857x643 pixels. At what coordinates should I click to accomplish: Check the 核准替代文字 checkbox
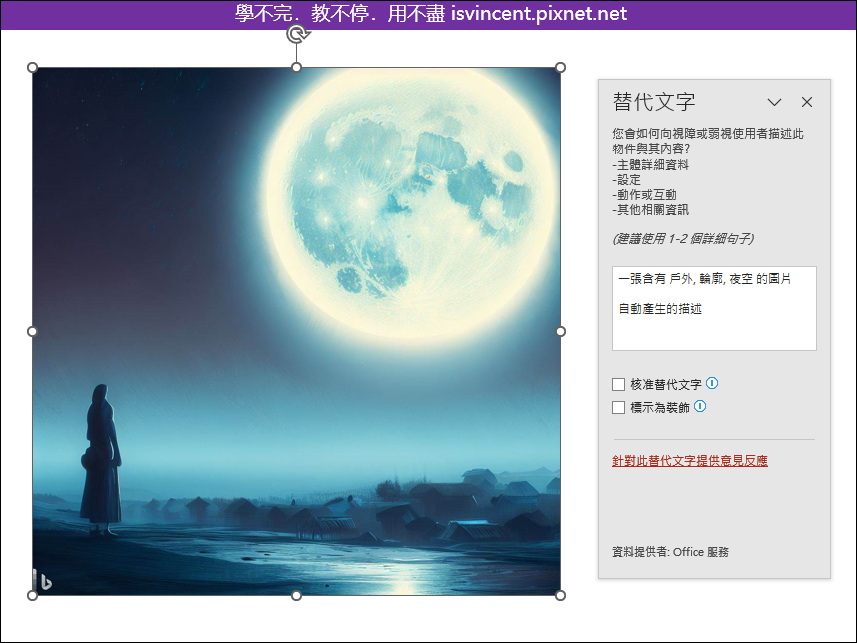click(x=618, y=384)
